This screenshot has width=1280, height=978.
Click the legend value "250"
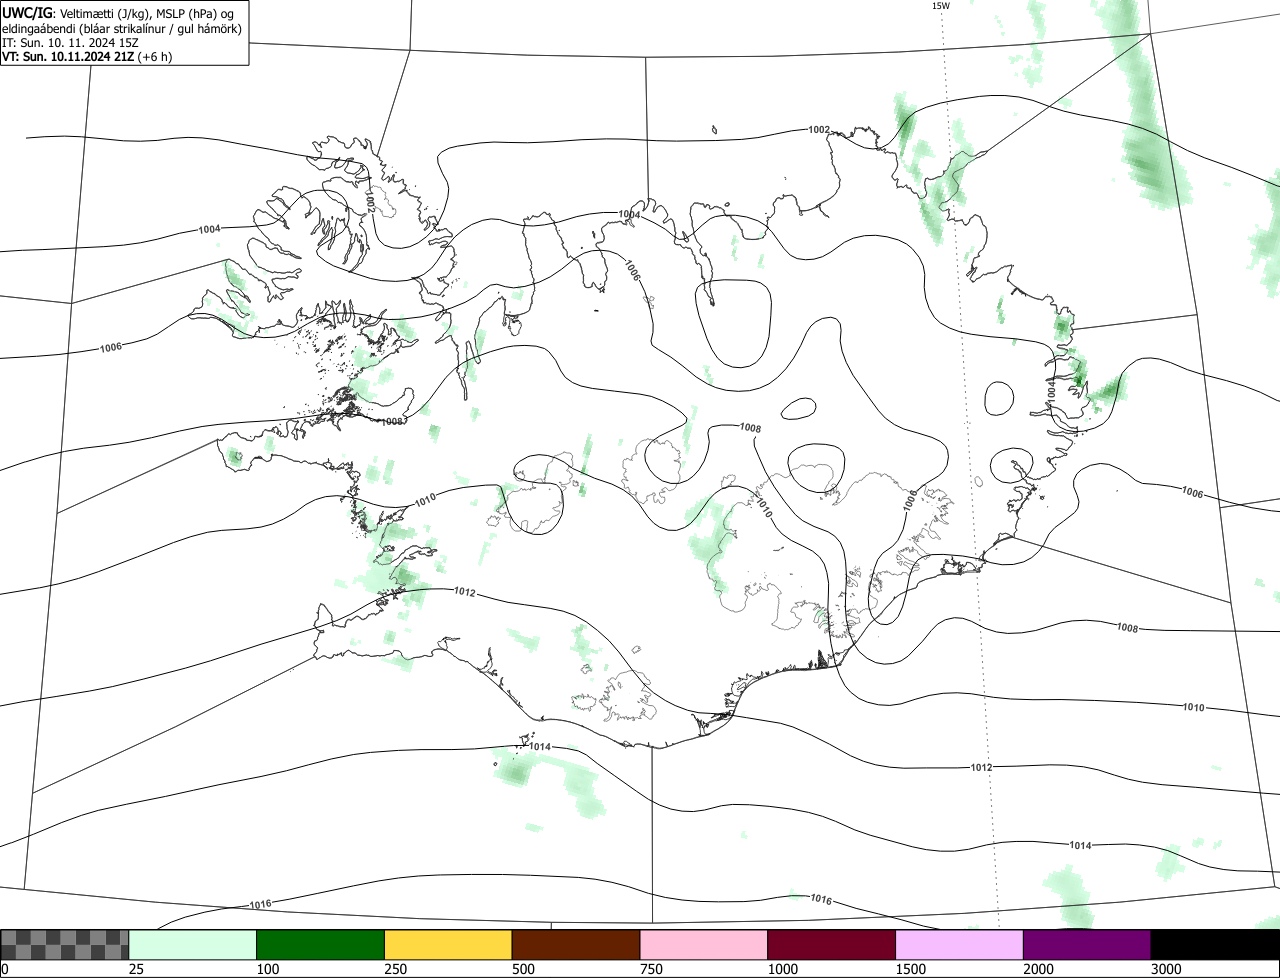coord(395,970)
